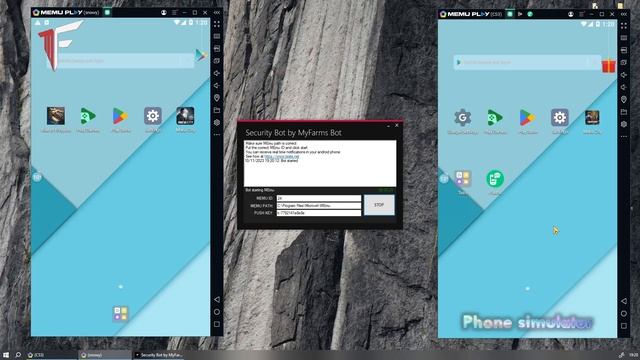Collapse left MEmu sidebar with chevron arrows
This screenshot has width=640, height=360.
pyautogui.click(x=217, y=13)
